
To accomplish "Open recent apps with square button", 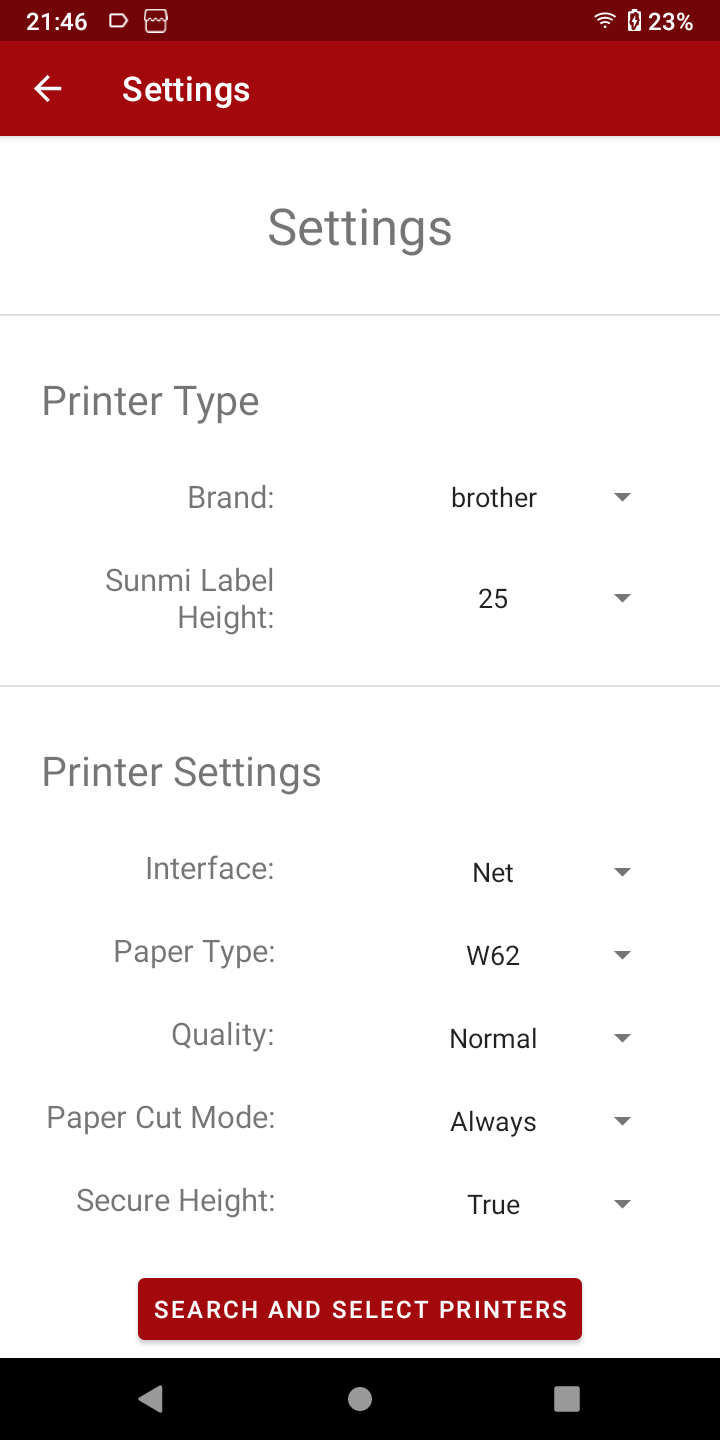I will pos(567,1398).
